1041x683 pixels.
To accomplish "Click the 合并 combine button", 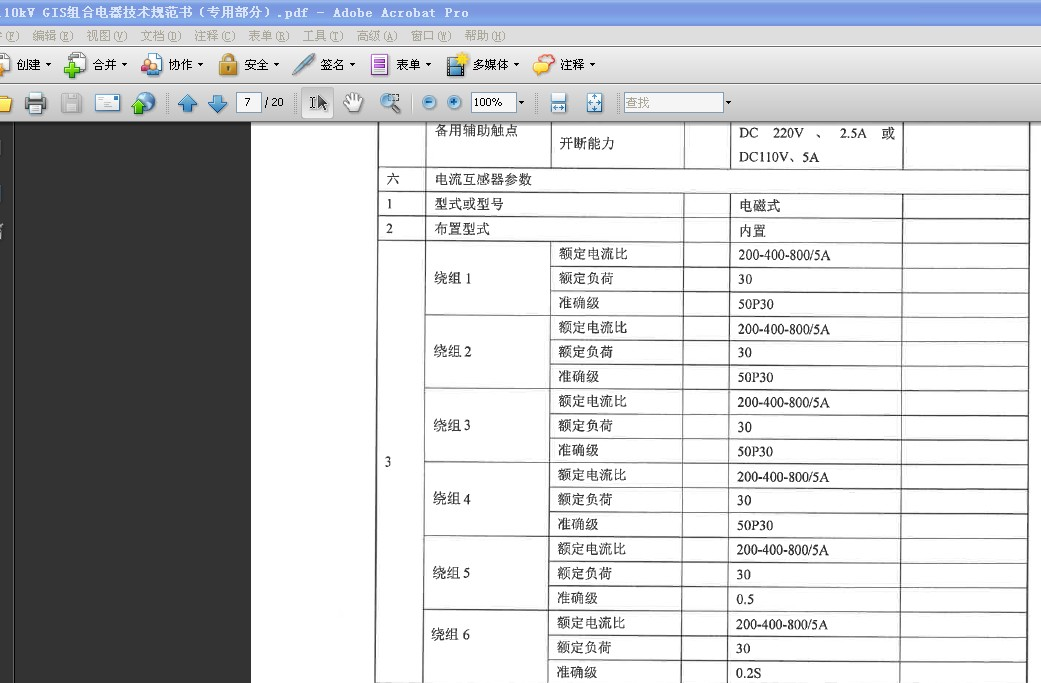I will pyautogui.click(x=103, y=65).
